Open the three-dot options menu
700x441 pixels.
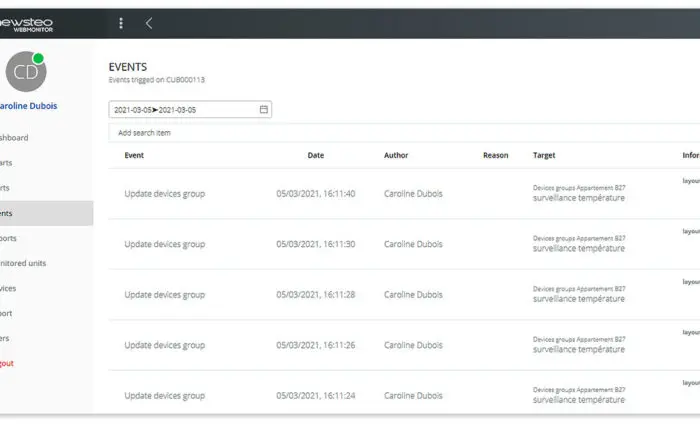click(x=121, y=23)
